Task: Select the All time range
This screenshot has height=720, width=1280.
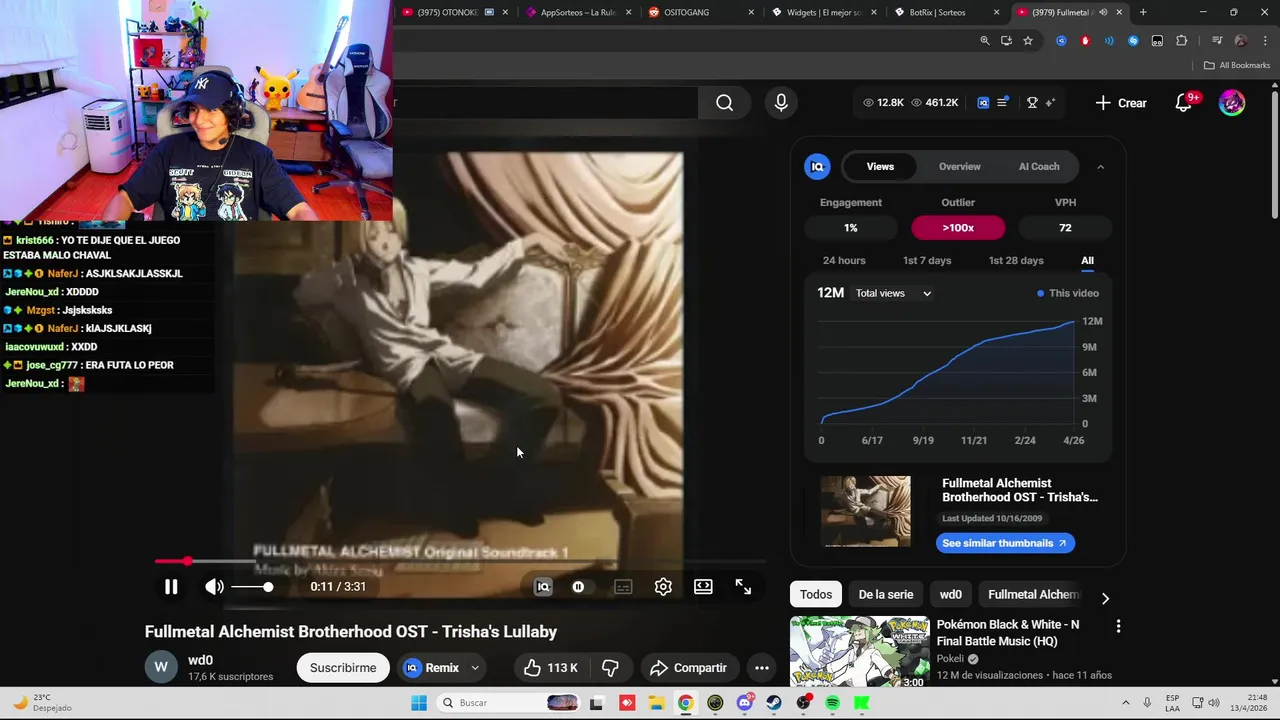Action: coord(1087,261)
